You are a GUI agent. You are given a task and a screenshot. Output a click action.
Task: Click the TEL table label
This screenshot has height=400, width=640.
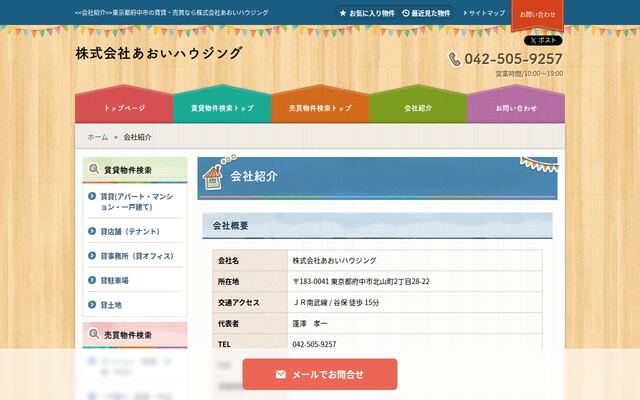[x=224, y=344]
